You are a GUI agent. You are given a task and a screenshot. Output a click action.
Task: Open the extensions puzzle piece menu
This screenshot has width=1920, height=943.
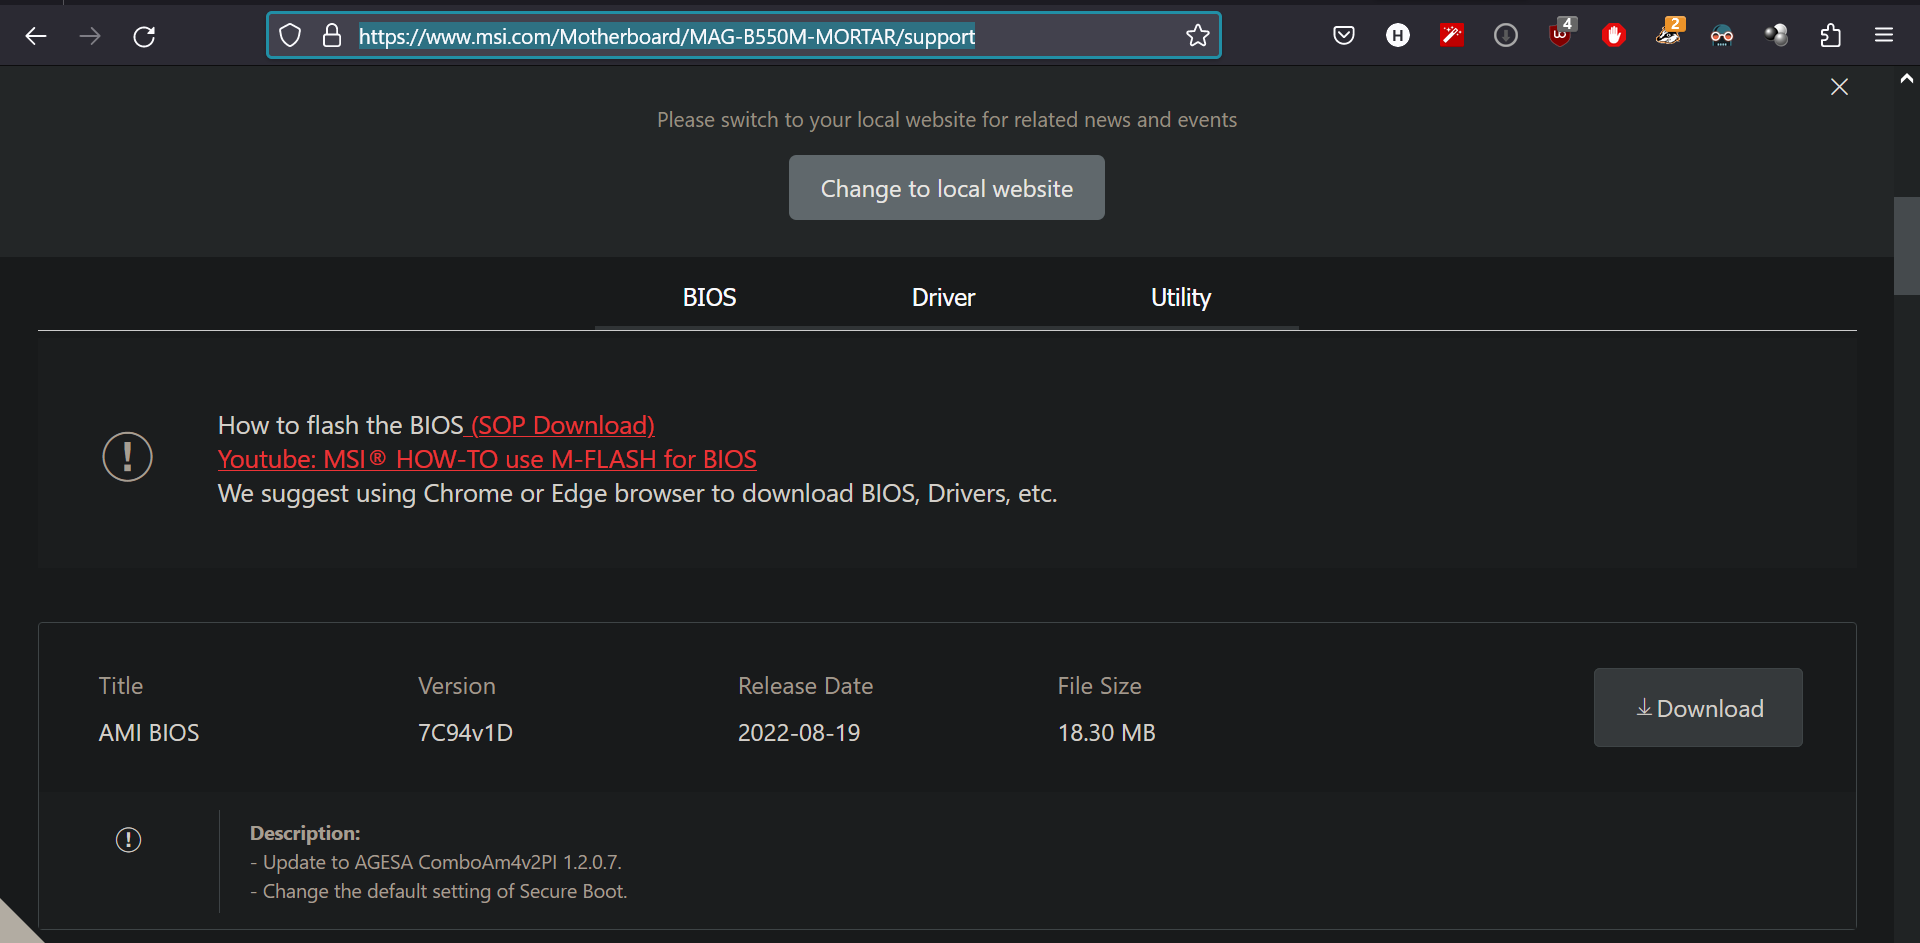(x=1830, y=36)
